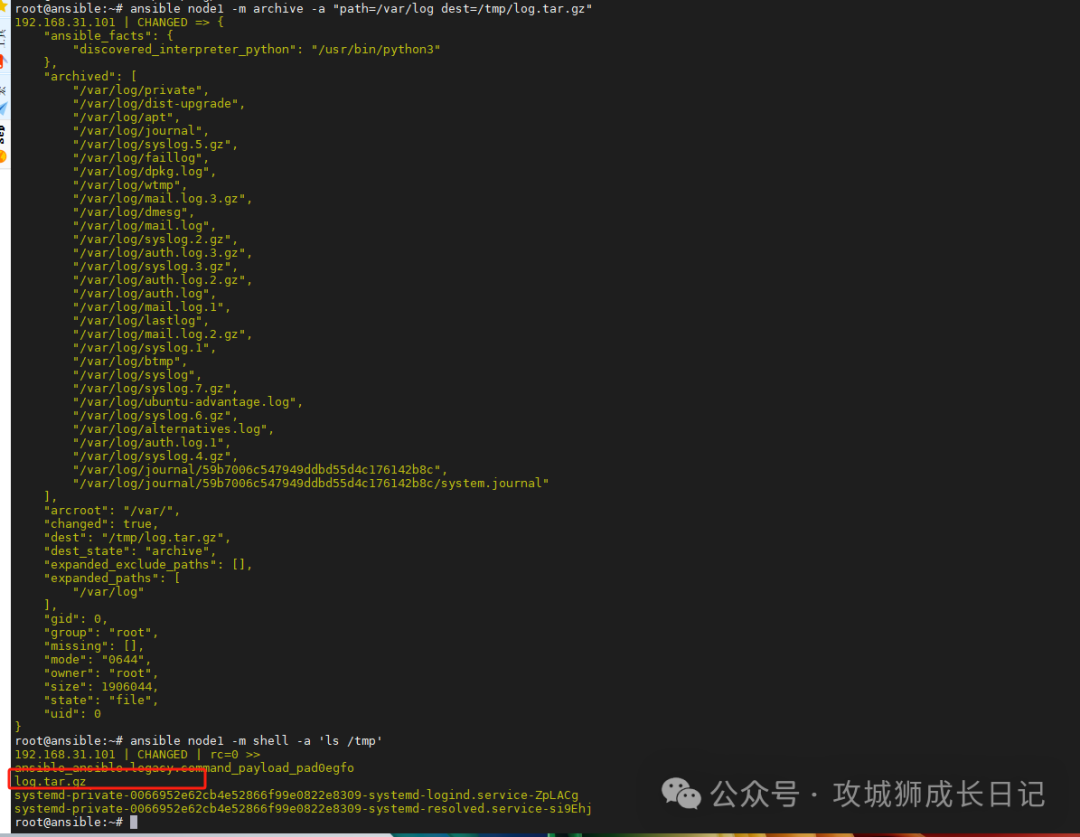Select the '/var/log/auth.log.1' entry
The width and height of the screenshot is (1080, 837).
(152, 443)
